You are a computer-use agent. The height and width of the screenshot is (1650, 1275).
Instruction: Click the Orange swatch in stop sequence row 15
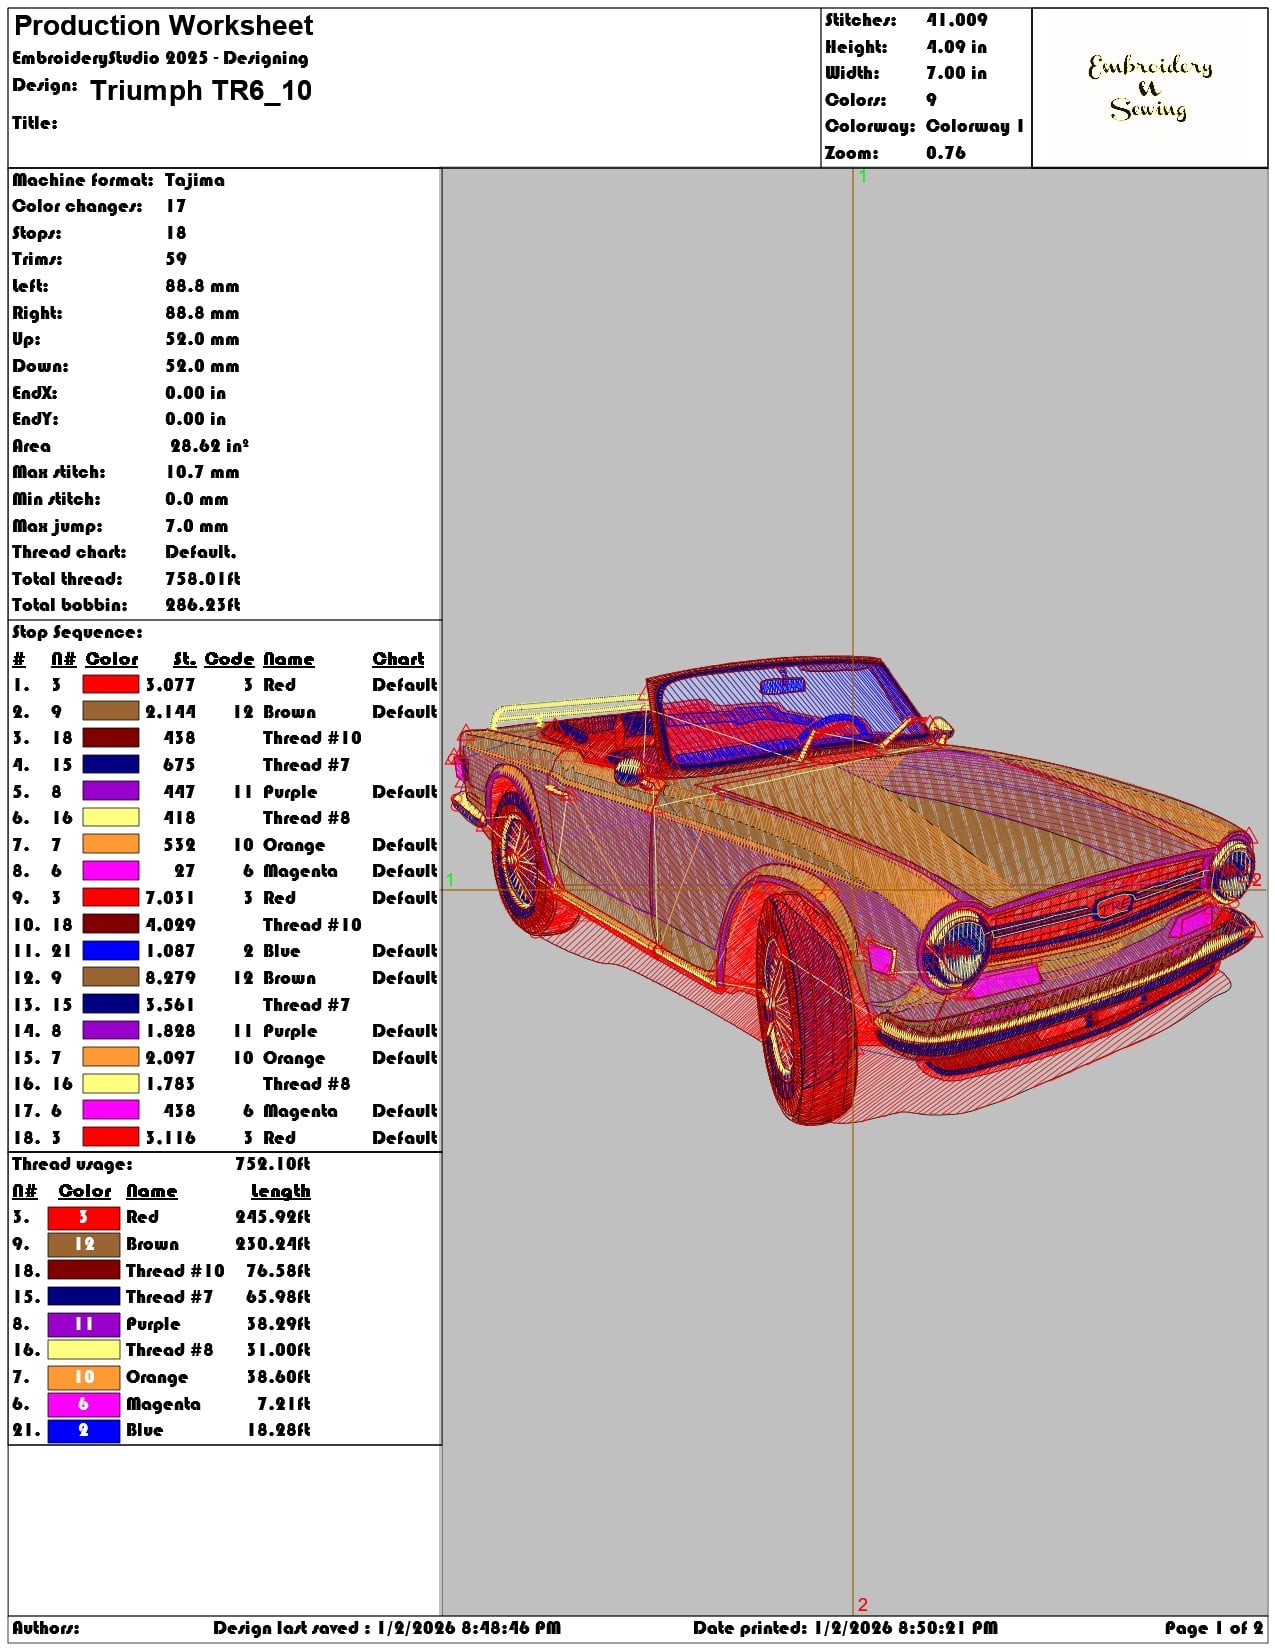click(110, 1057)
